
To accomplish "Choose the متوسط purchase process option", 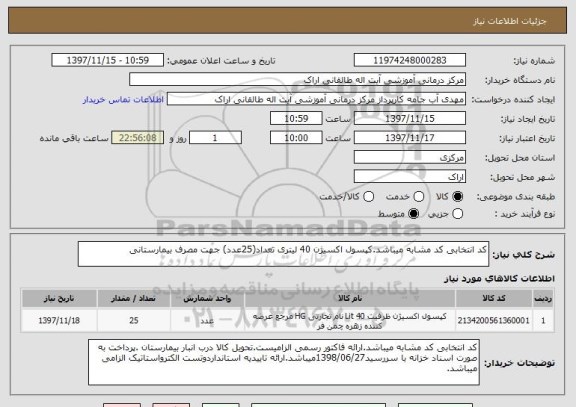I will [414, 213].
